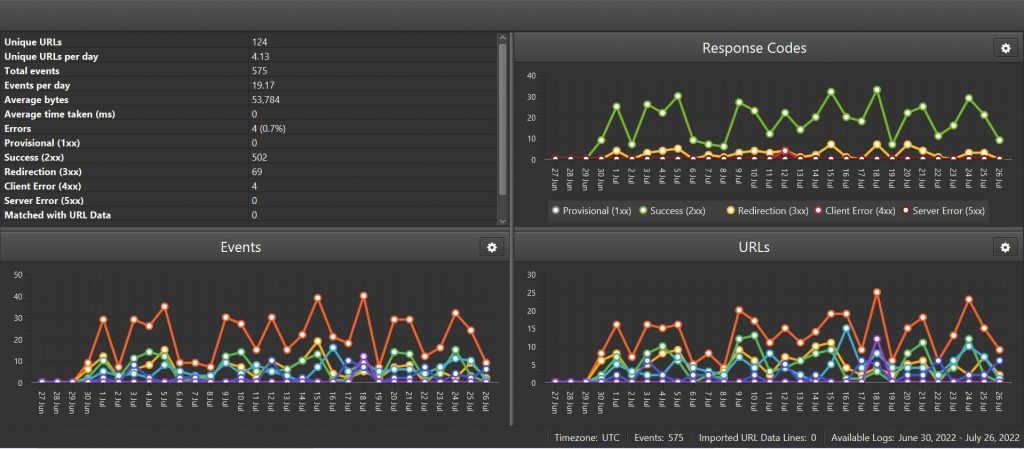Toggle Server Error (5xx) legend series
Screen dimensions: 1024x449
click(x=942, y=211)
